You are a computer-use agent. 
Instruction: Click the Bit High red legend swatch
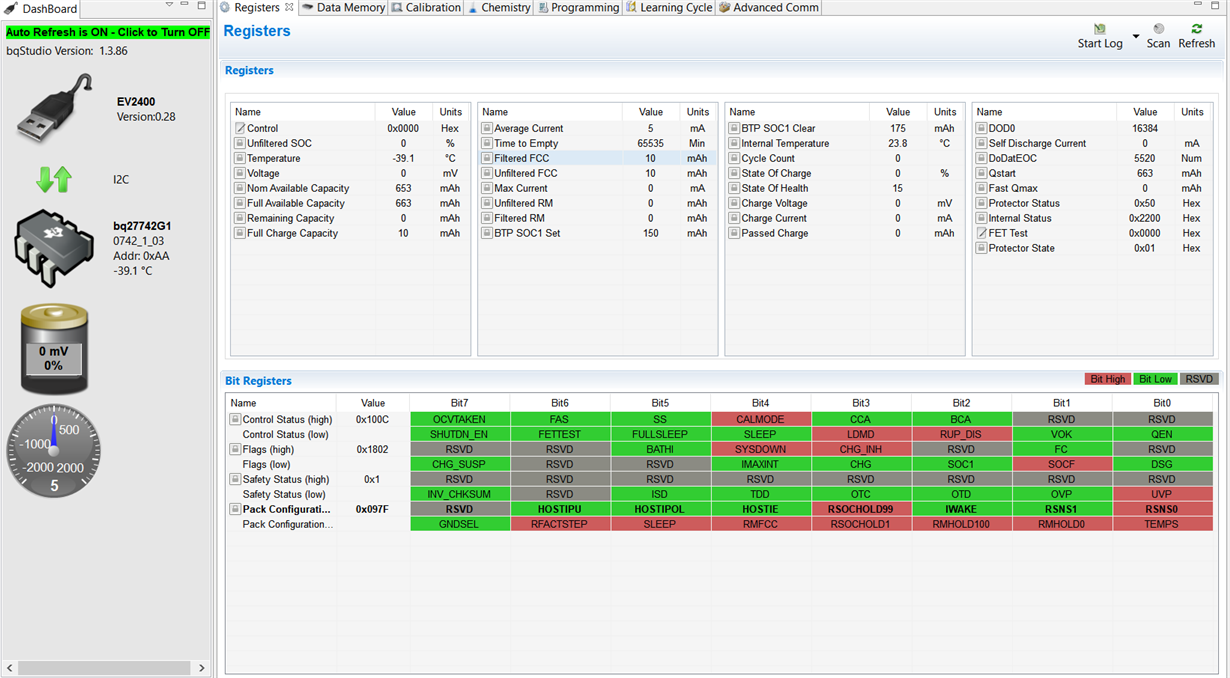(x=1108, y=379)
